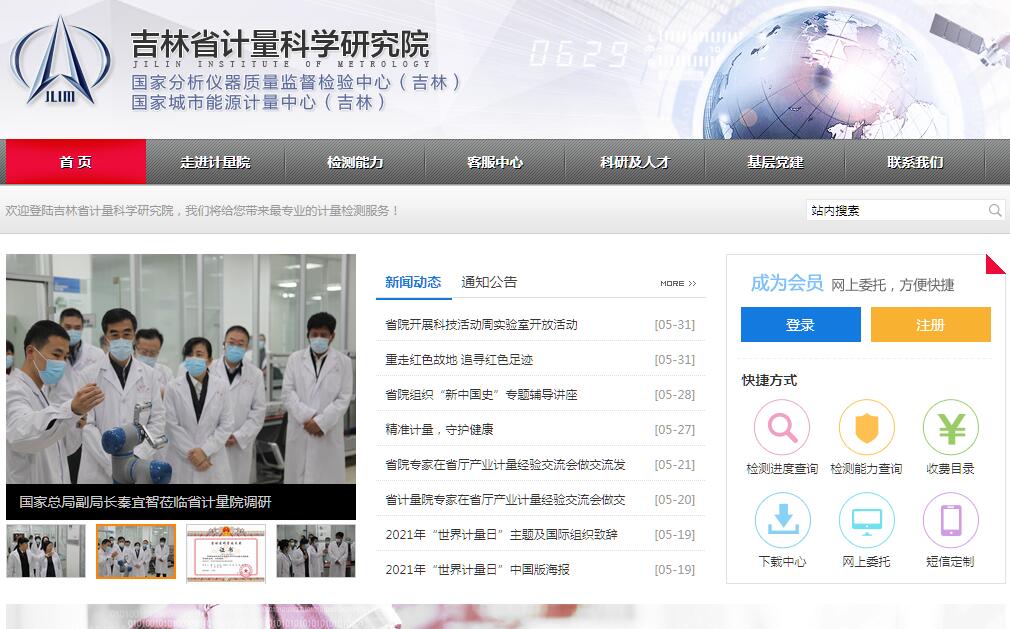The height and width of the screenshot is (629, 1010).
Task: Open the 下载中心 download icon
Action: 782,521
